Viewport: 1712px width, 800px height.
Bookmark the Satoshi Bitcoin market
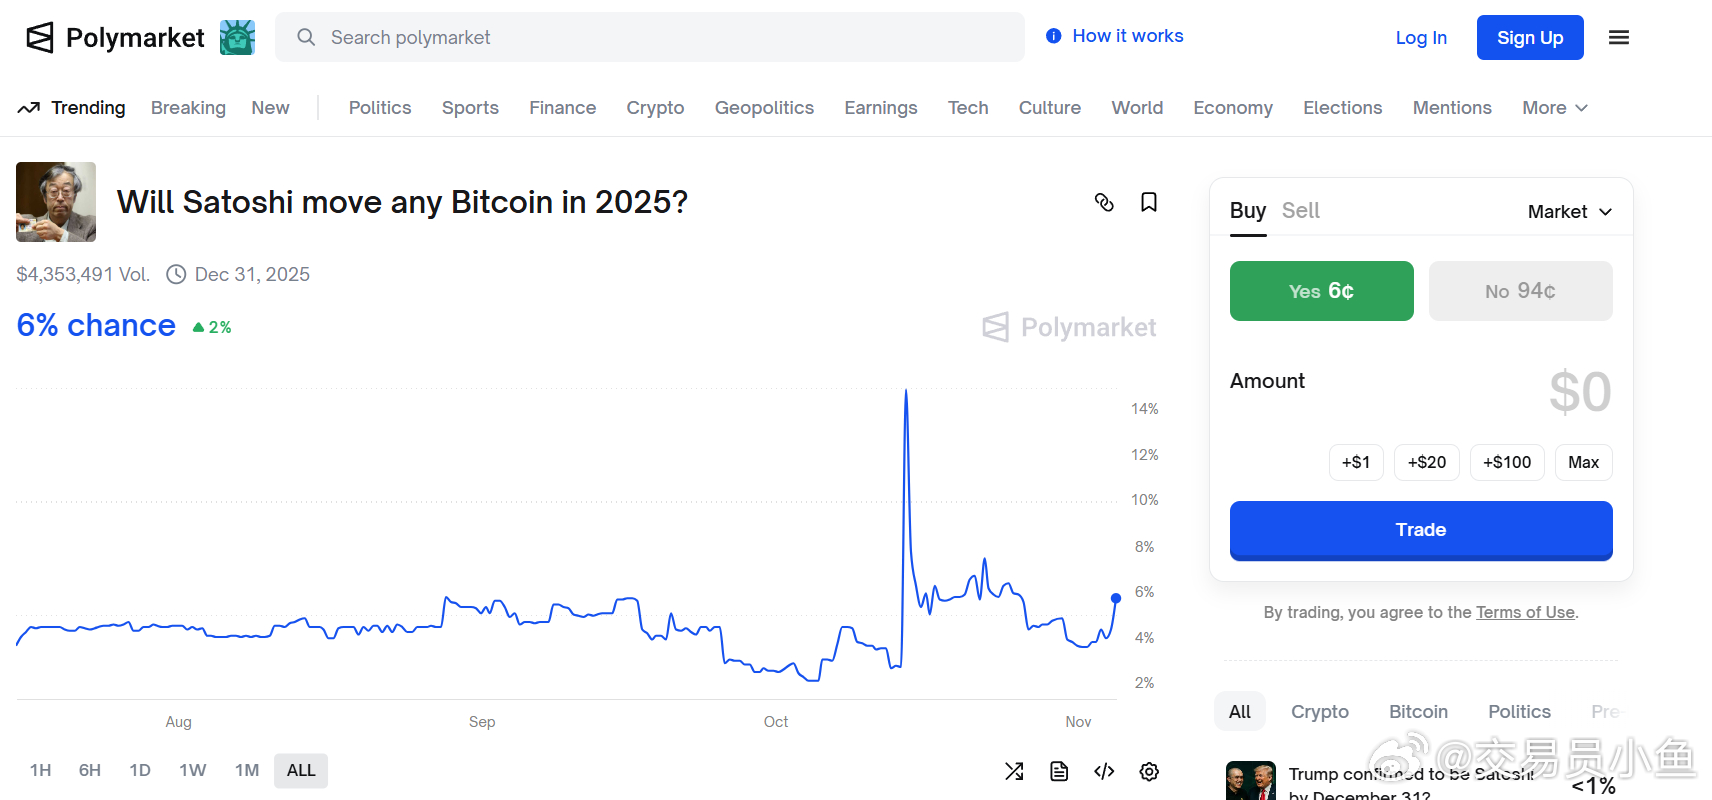pyautogui.click(x=1149, y=202)
